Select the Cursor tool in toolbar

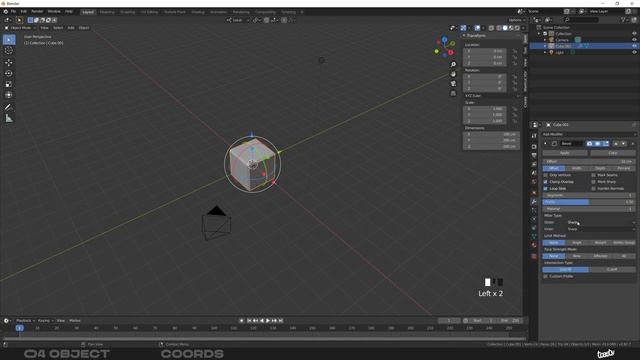(9, 51)
